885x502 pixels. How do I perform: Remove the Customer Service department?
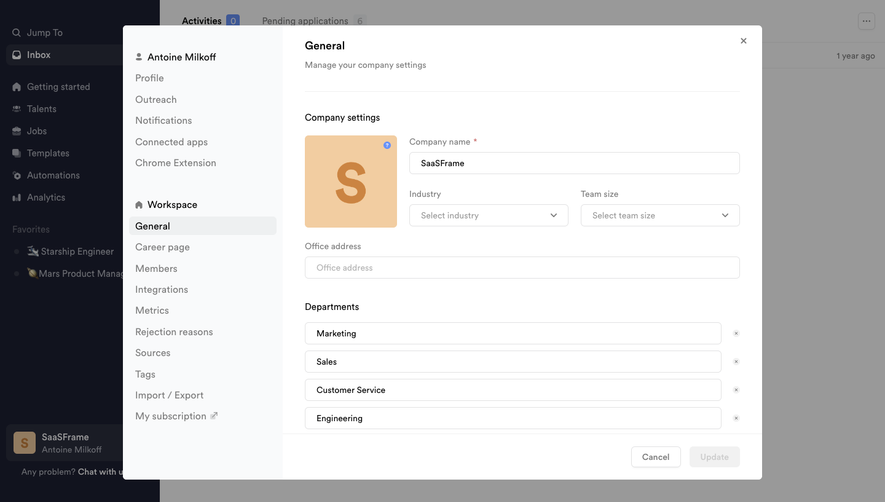click(736, 390)
